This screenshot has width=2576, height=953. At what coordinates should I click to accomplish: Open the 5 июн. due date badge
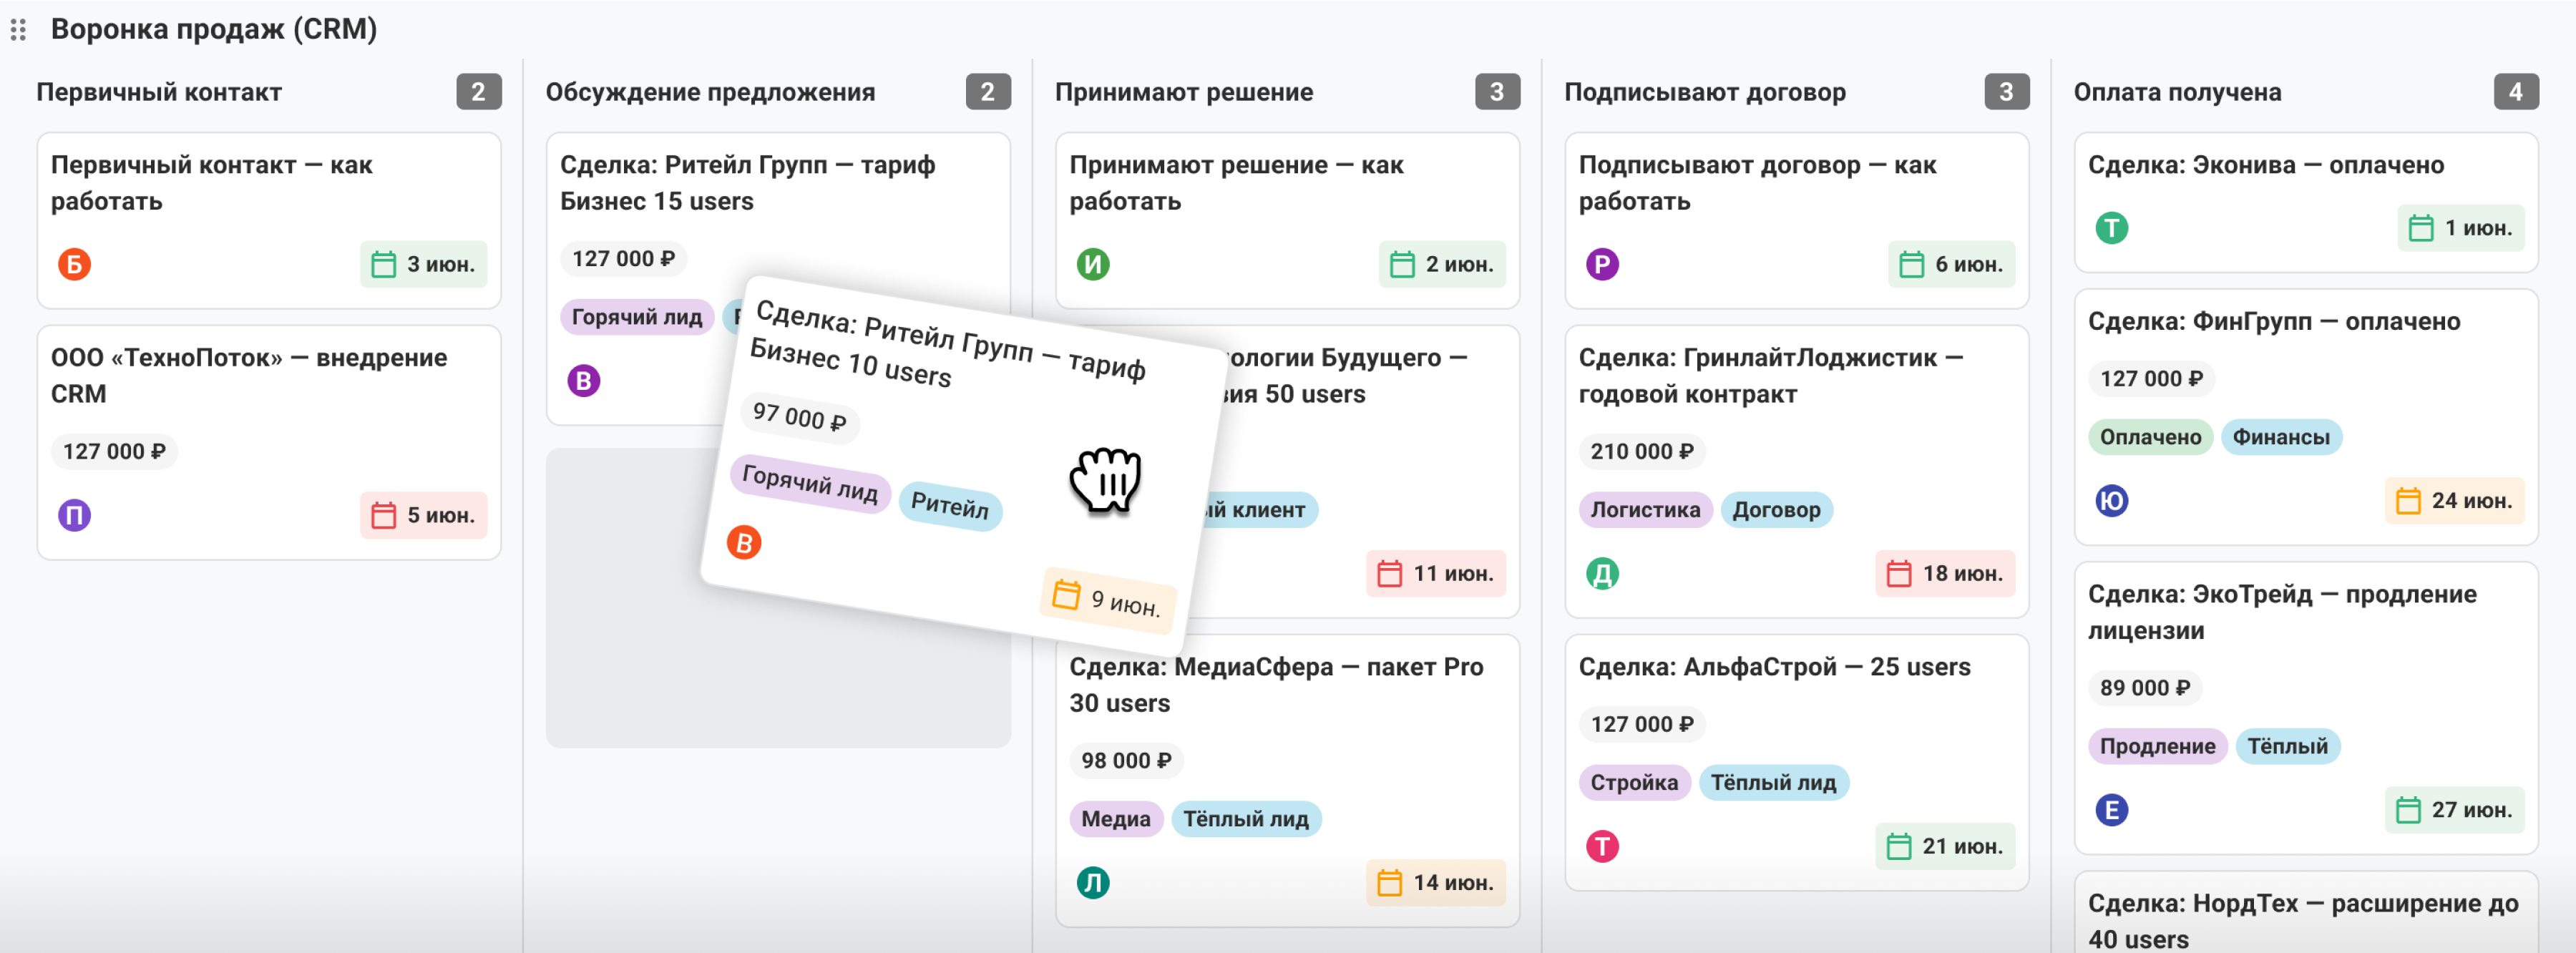(423, 515)
